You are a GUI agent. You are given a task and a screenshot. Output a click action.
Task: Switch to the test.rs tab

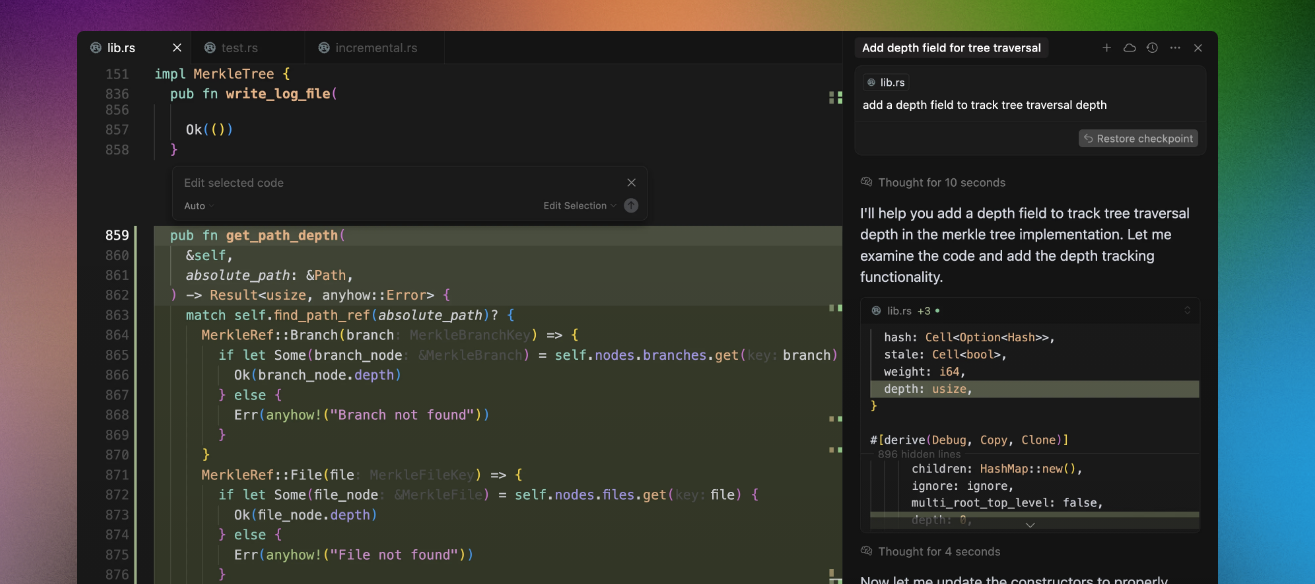point(238,48)
